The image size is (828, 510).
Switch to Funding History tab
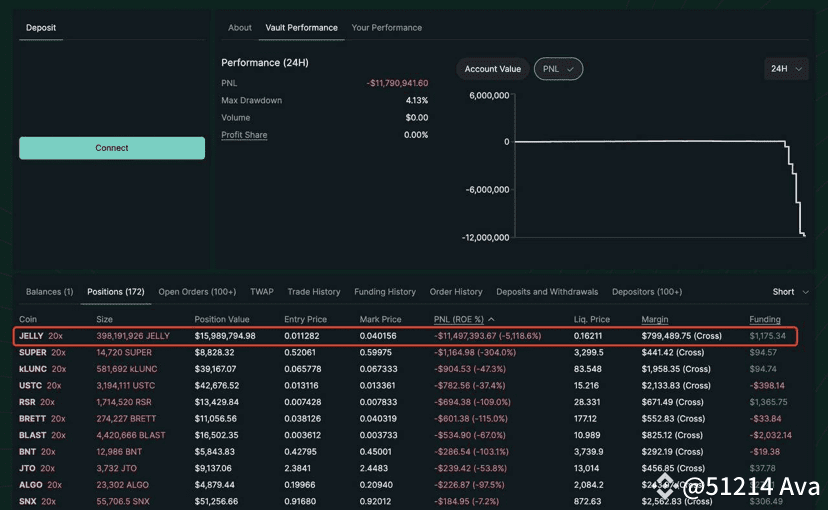[385, 292]
